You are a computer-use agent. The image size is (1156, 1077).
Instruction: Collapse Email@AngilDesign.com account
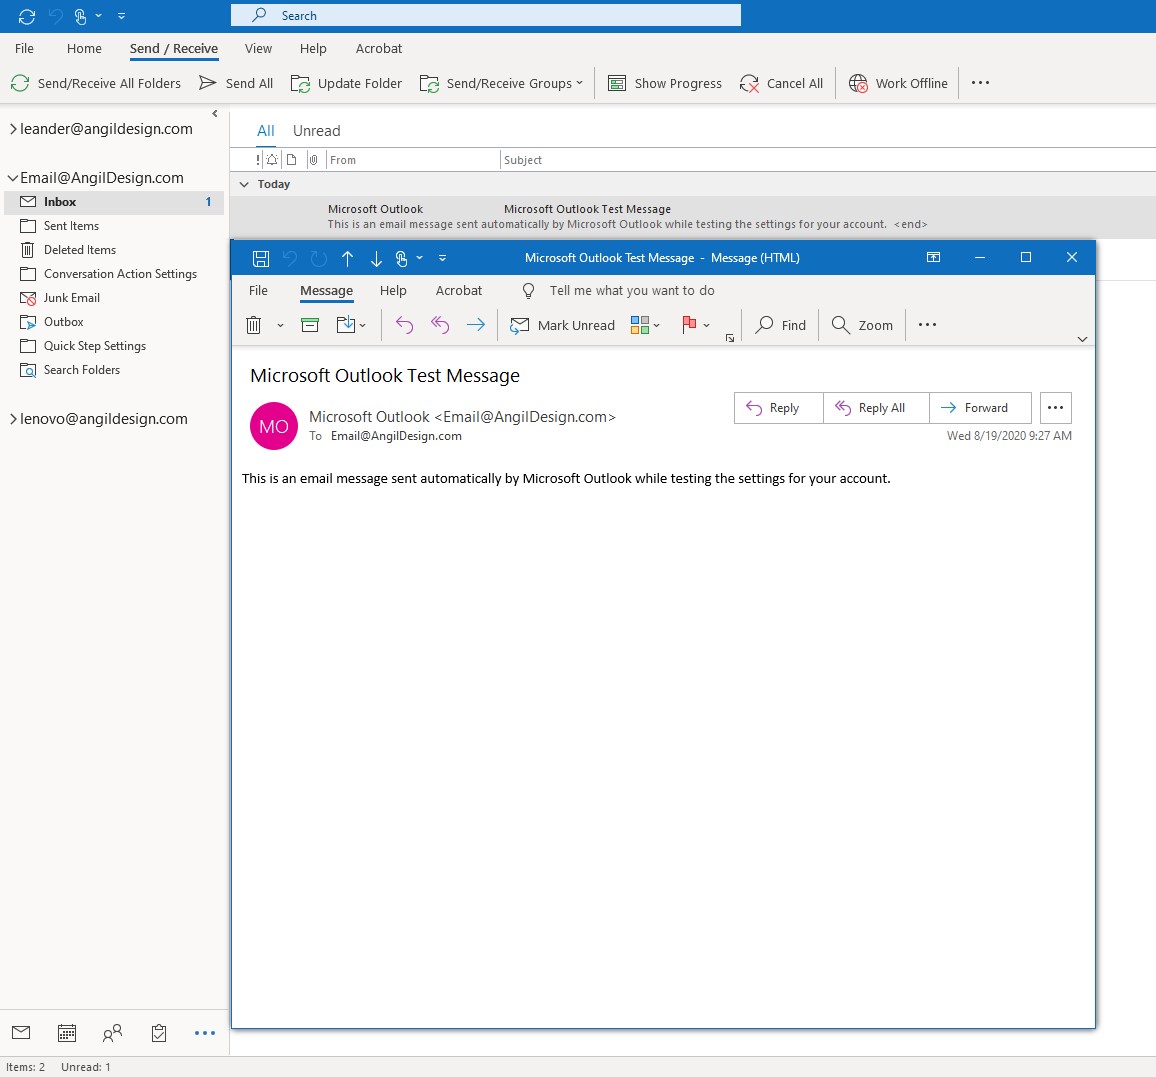point(13,178)
